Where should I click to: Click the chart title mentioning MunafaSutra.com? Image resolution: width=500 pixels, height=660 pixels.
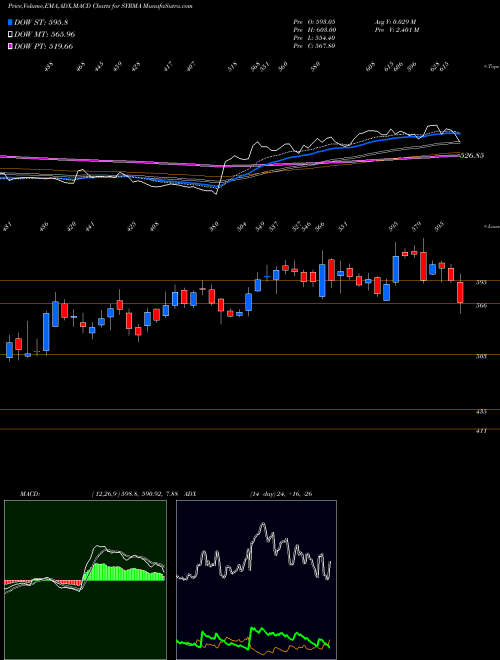[x=100, y=7]
